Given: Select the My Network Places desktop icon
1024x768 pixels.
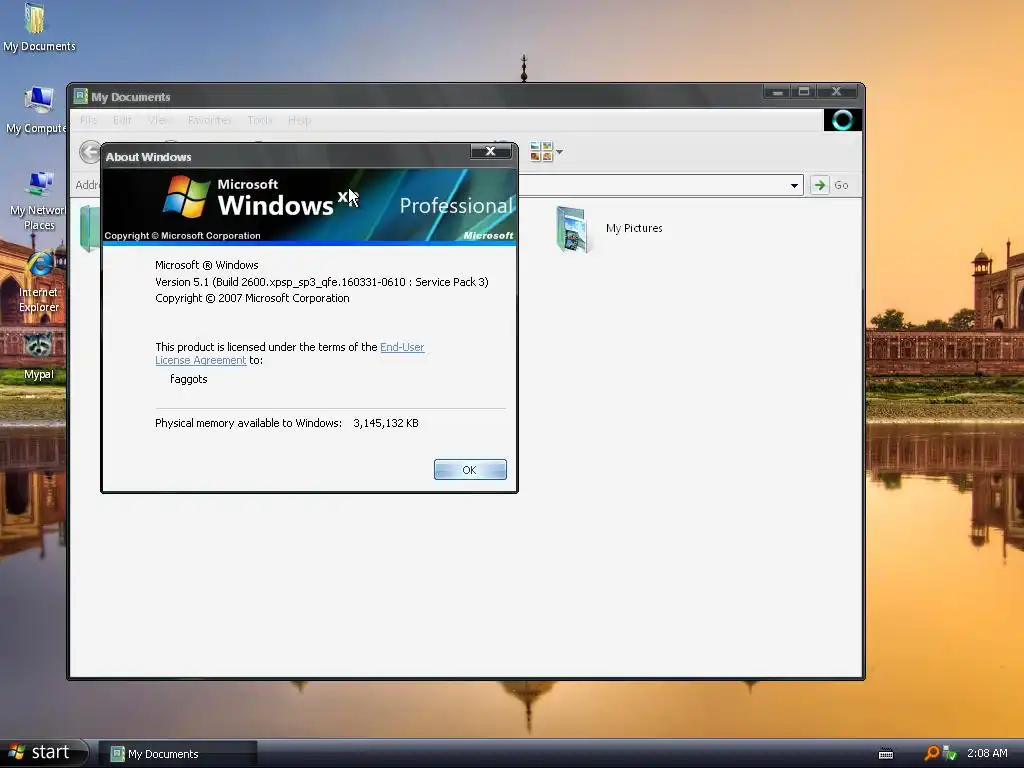Looking at the screenshot, I should click(38, 201).
